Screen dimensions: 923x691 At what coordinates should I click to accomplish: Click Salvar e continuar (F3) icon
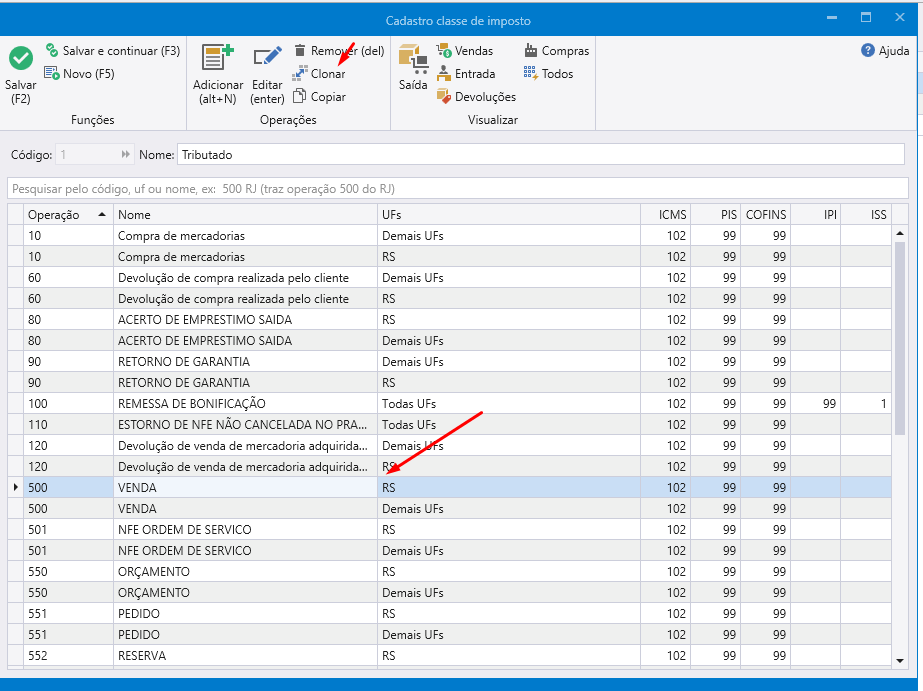point(52,51)
